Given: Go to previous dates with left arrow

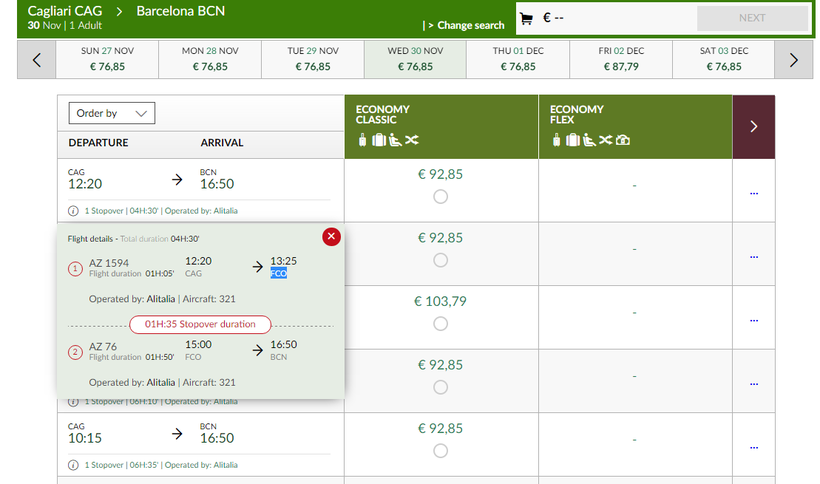Looking at the screenshot, I should click(x=37, y=60).
